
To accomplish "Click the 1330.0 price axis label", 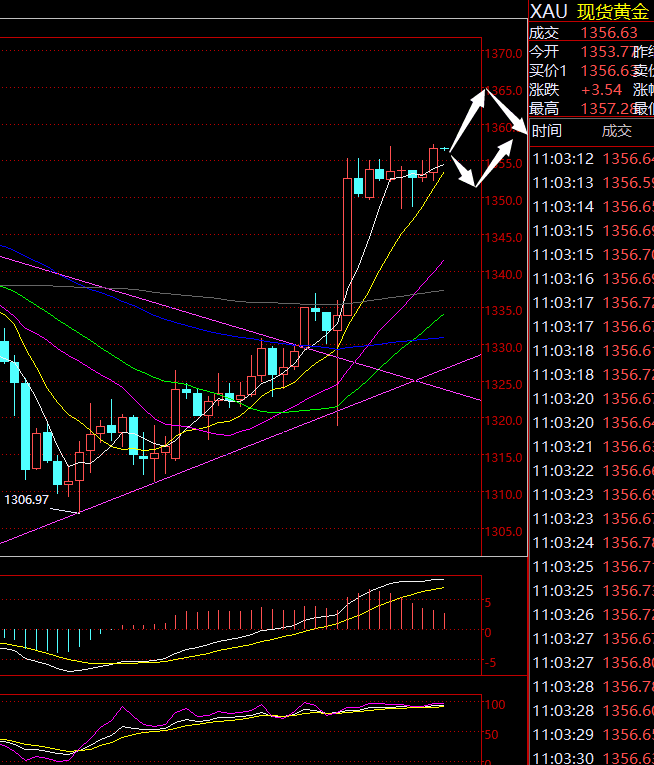I will coord(503,347).
